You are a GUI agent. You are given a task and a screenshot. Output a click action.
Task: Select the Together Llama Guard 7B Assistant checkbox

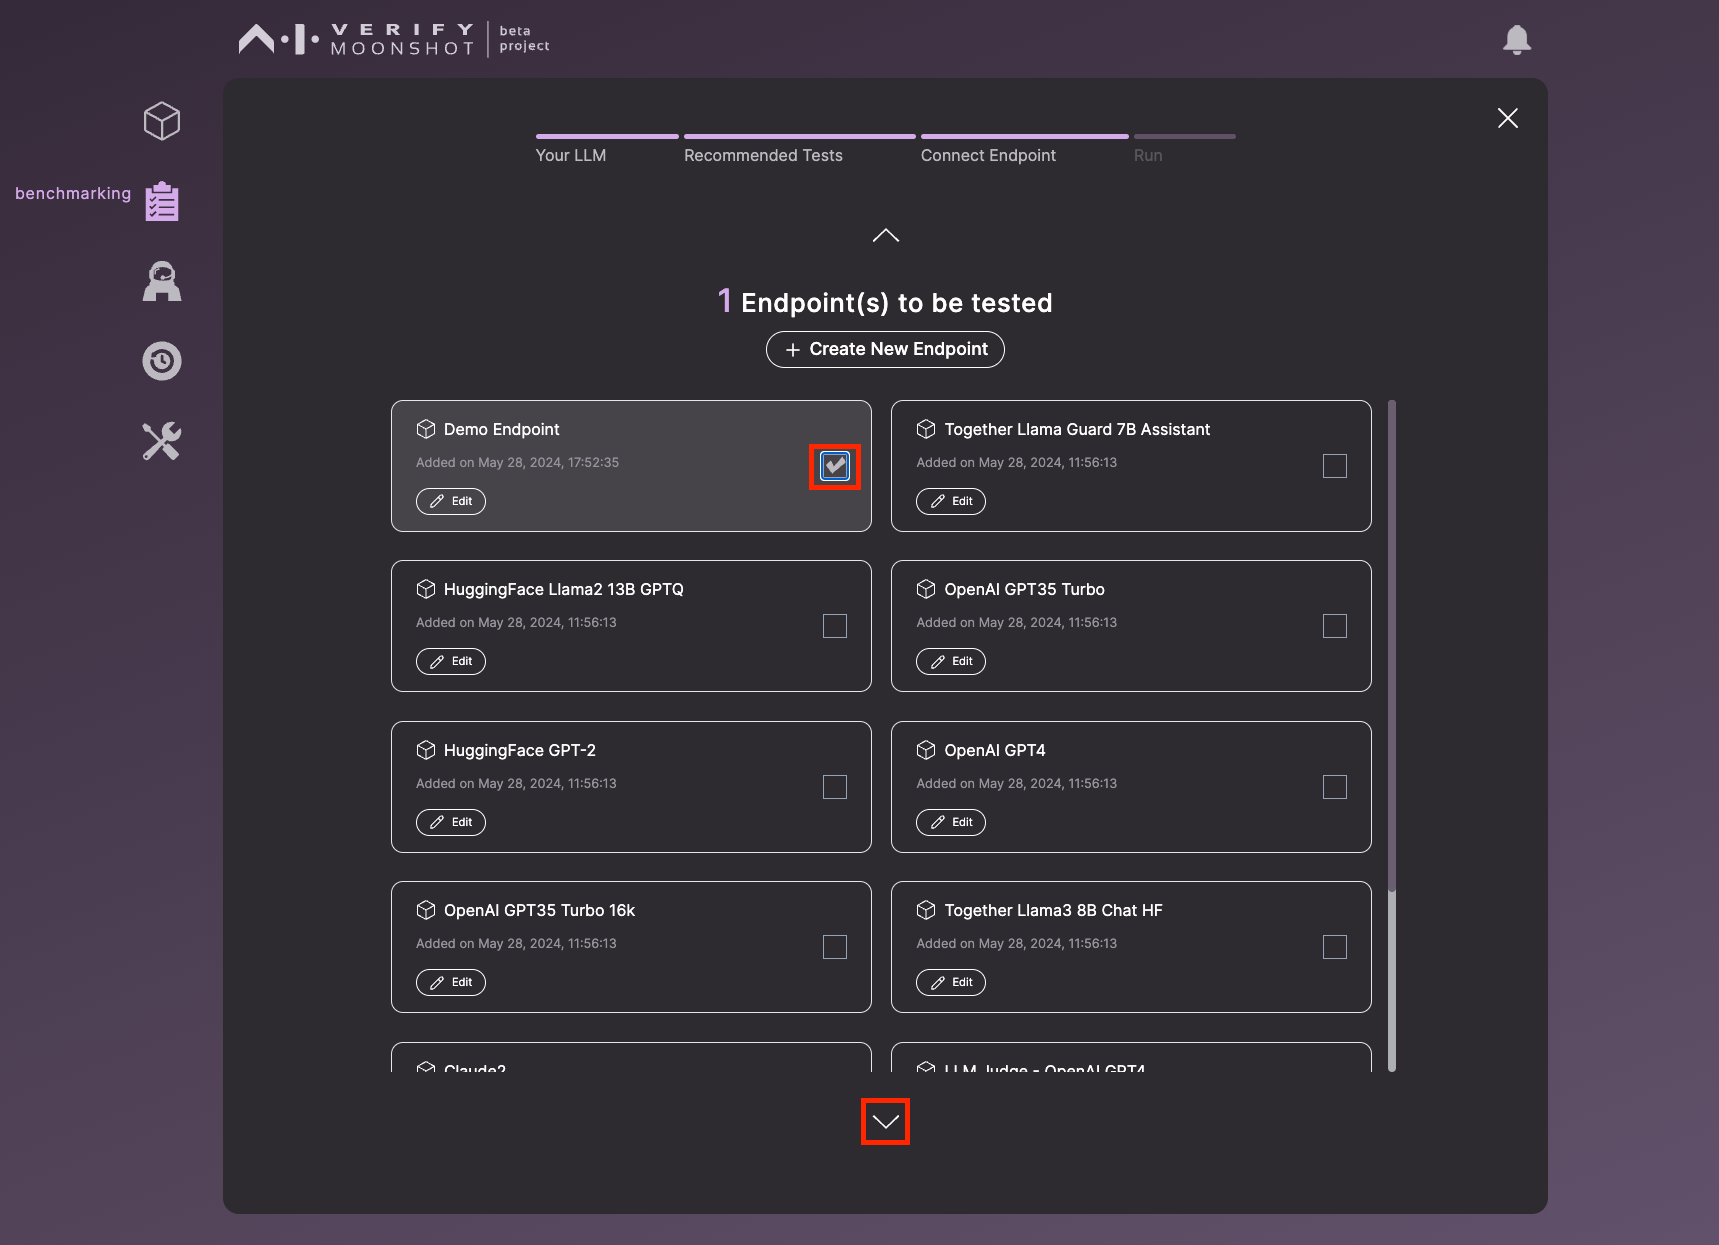1335,466
